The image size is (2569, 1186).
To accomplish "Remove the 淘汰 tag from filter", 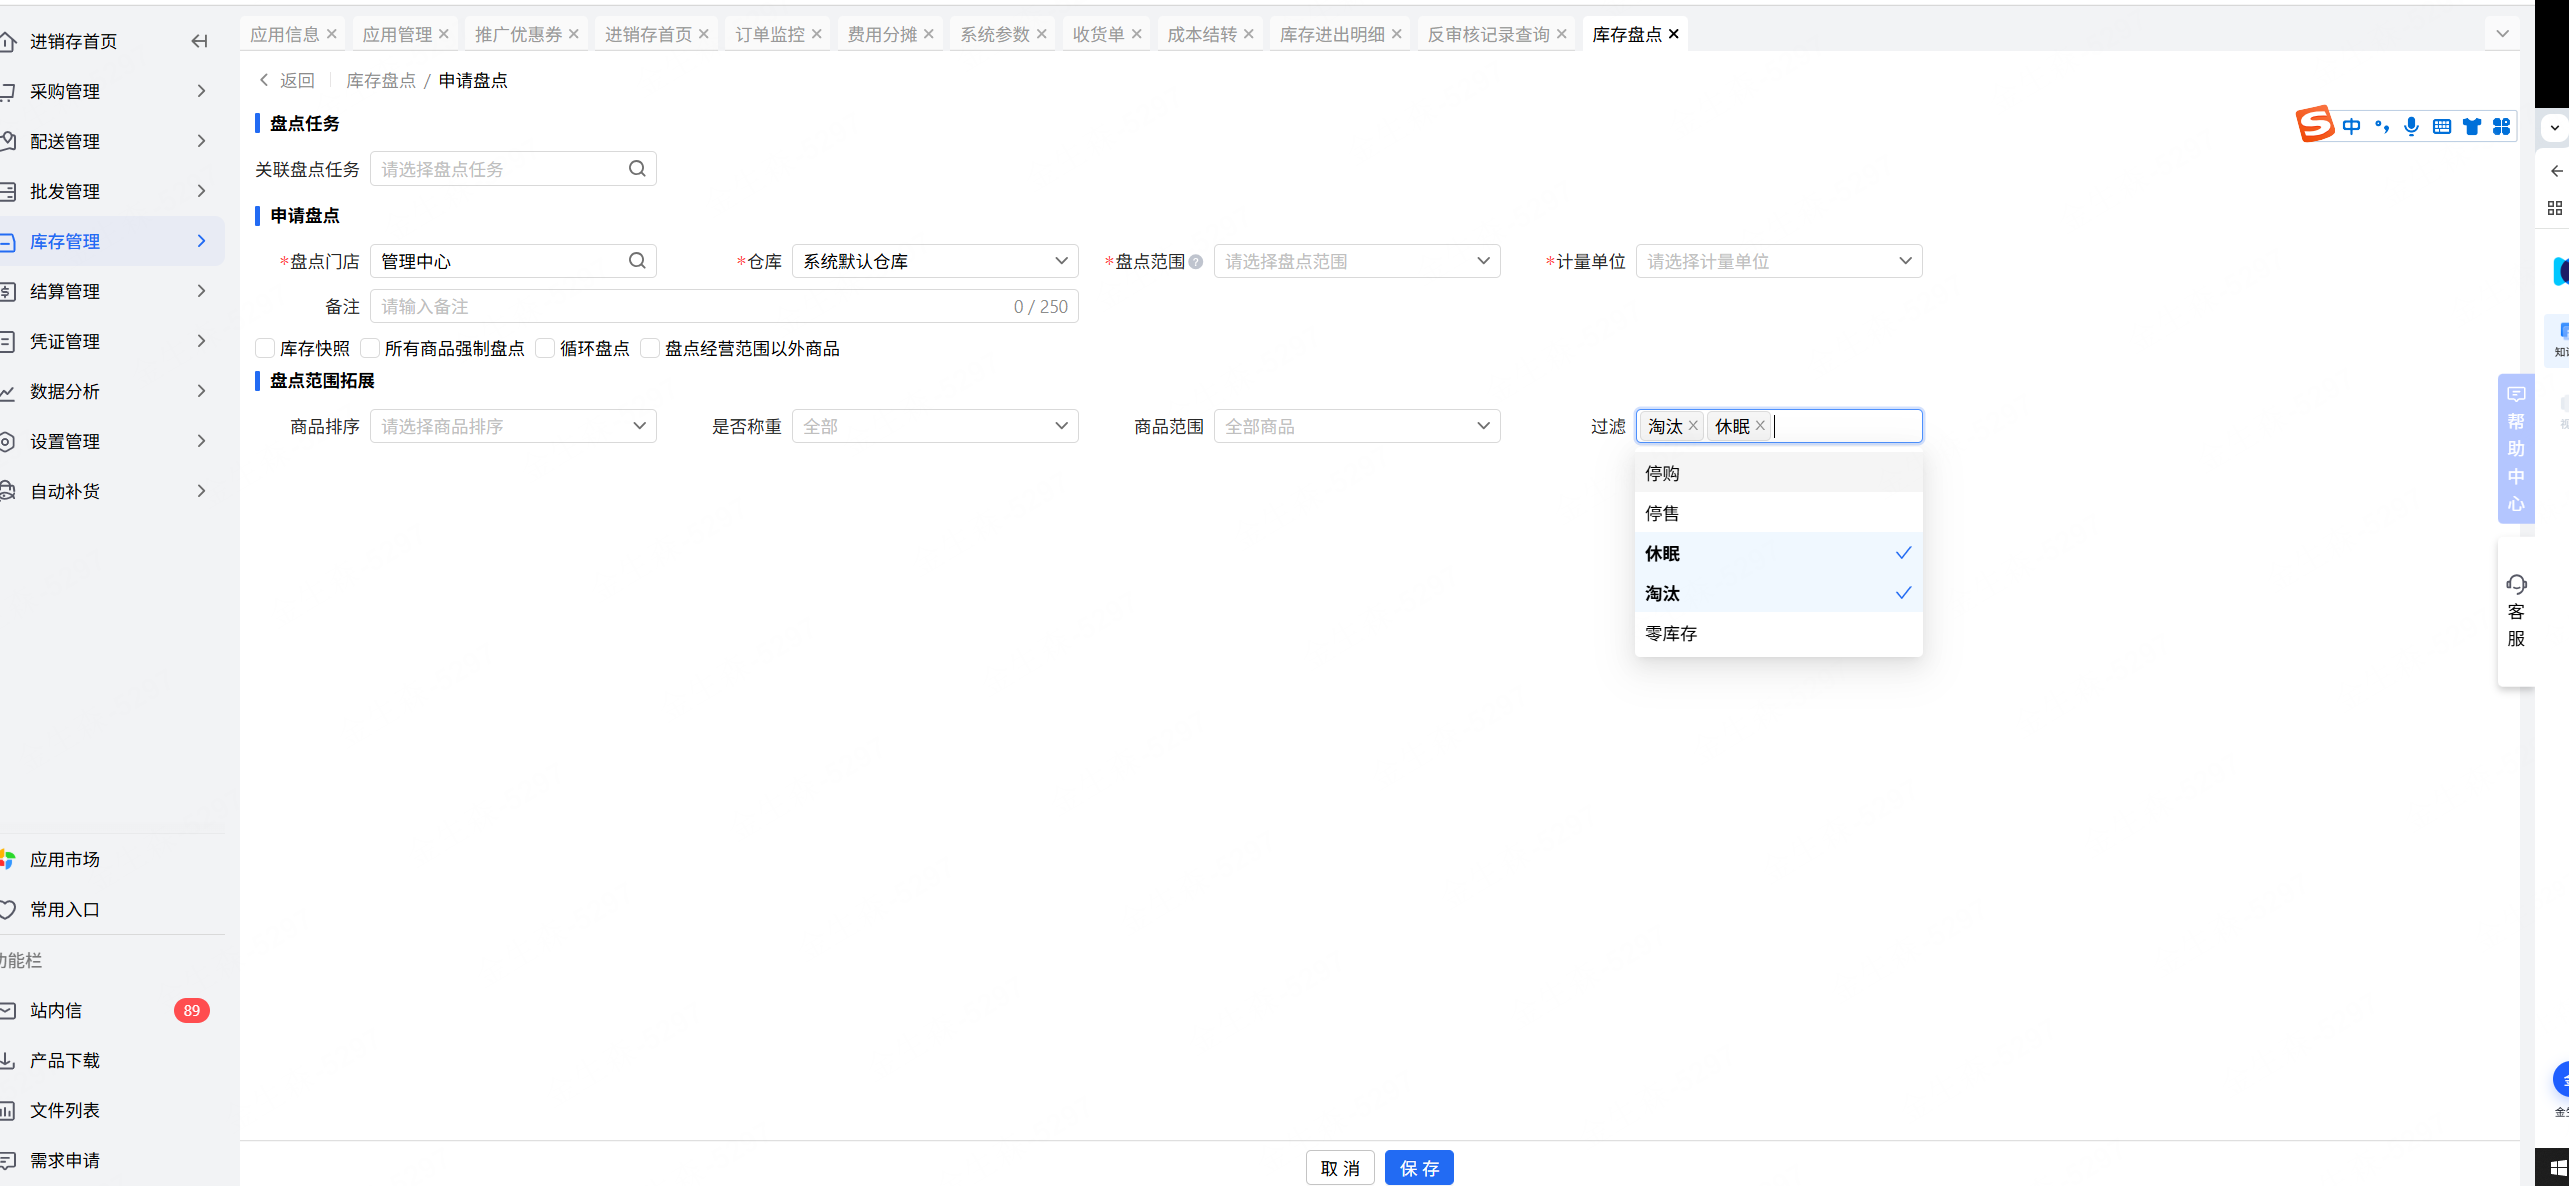I will [x=1693, y=426].
